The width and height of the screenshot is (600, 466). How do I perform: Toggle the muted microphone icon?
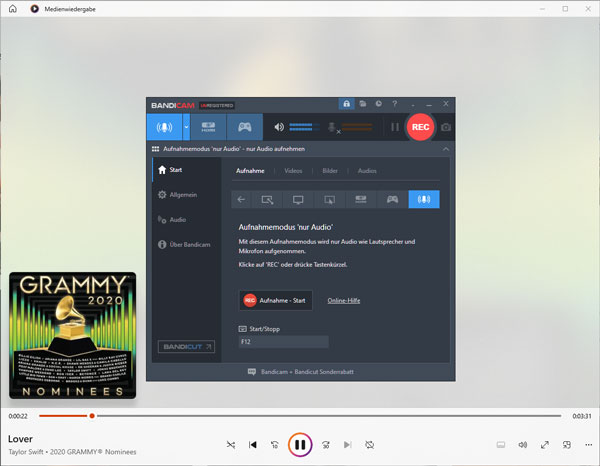(x=333, y=127)
